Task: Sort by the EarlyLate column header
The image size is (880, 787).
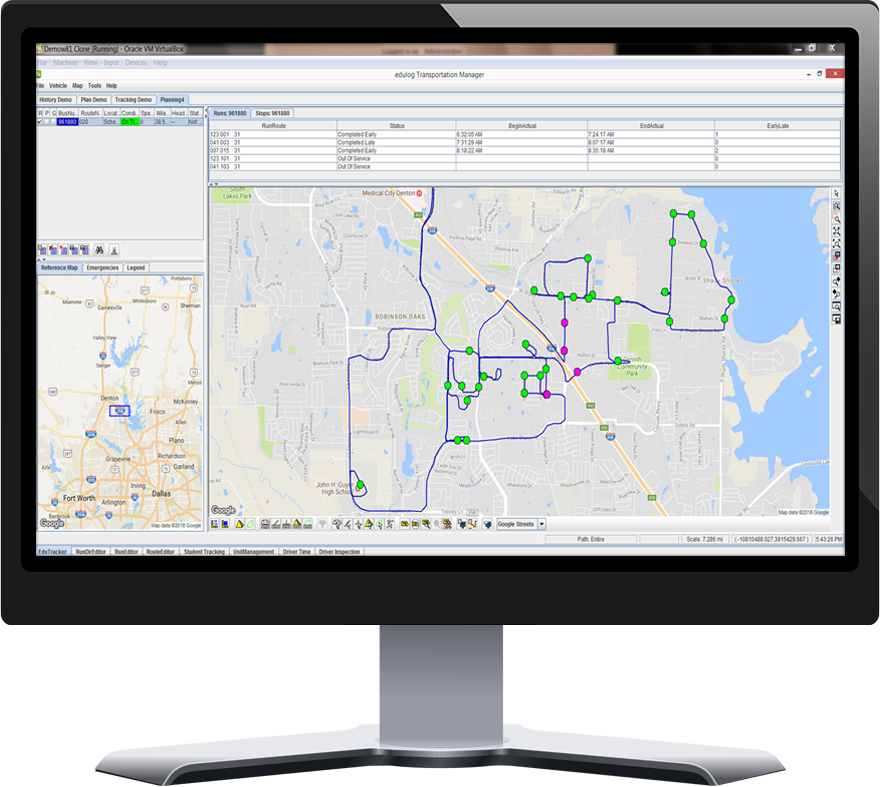Action: (777, 126)
